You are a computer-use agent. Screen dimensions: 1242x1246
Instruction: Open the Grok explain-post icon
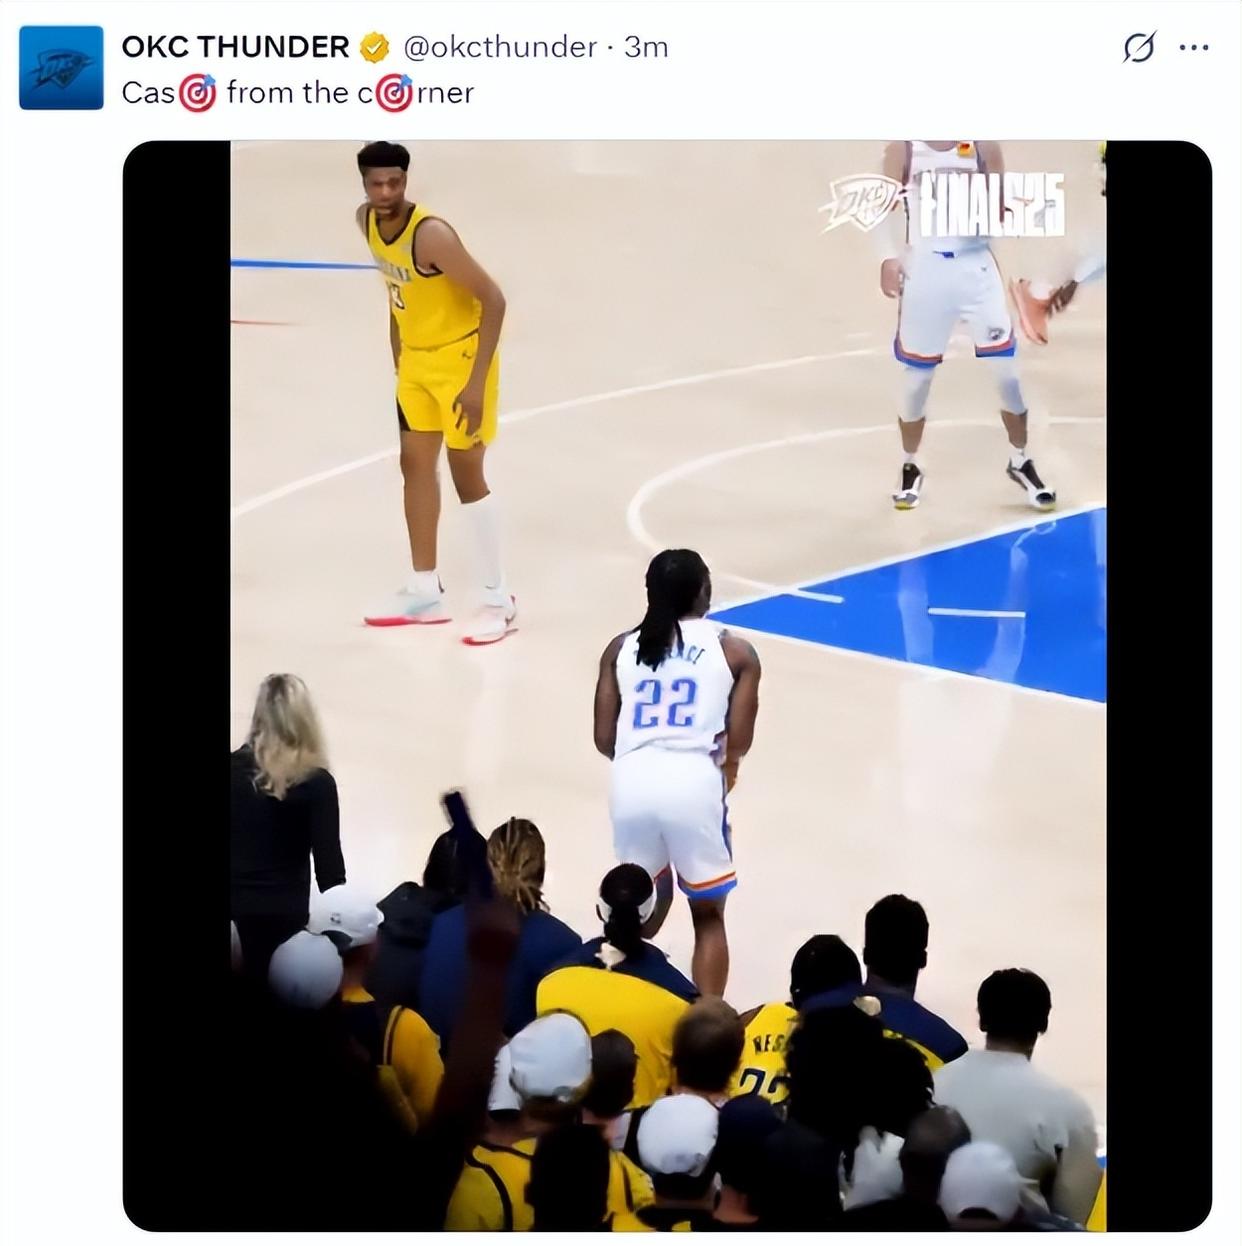1138,47
